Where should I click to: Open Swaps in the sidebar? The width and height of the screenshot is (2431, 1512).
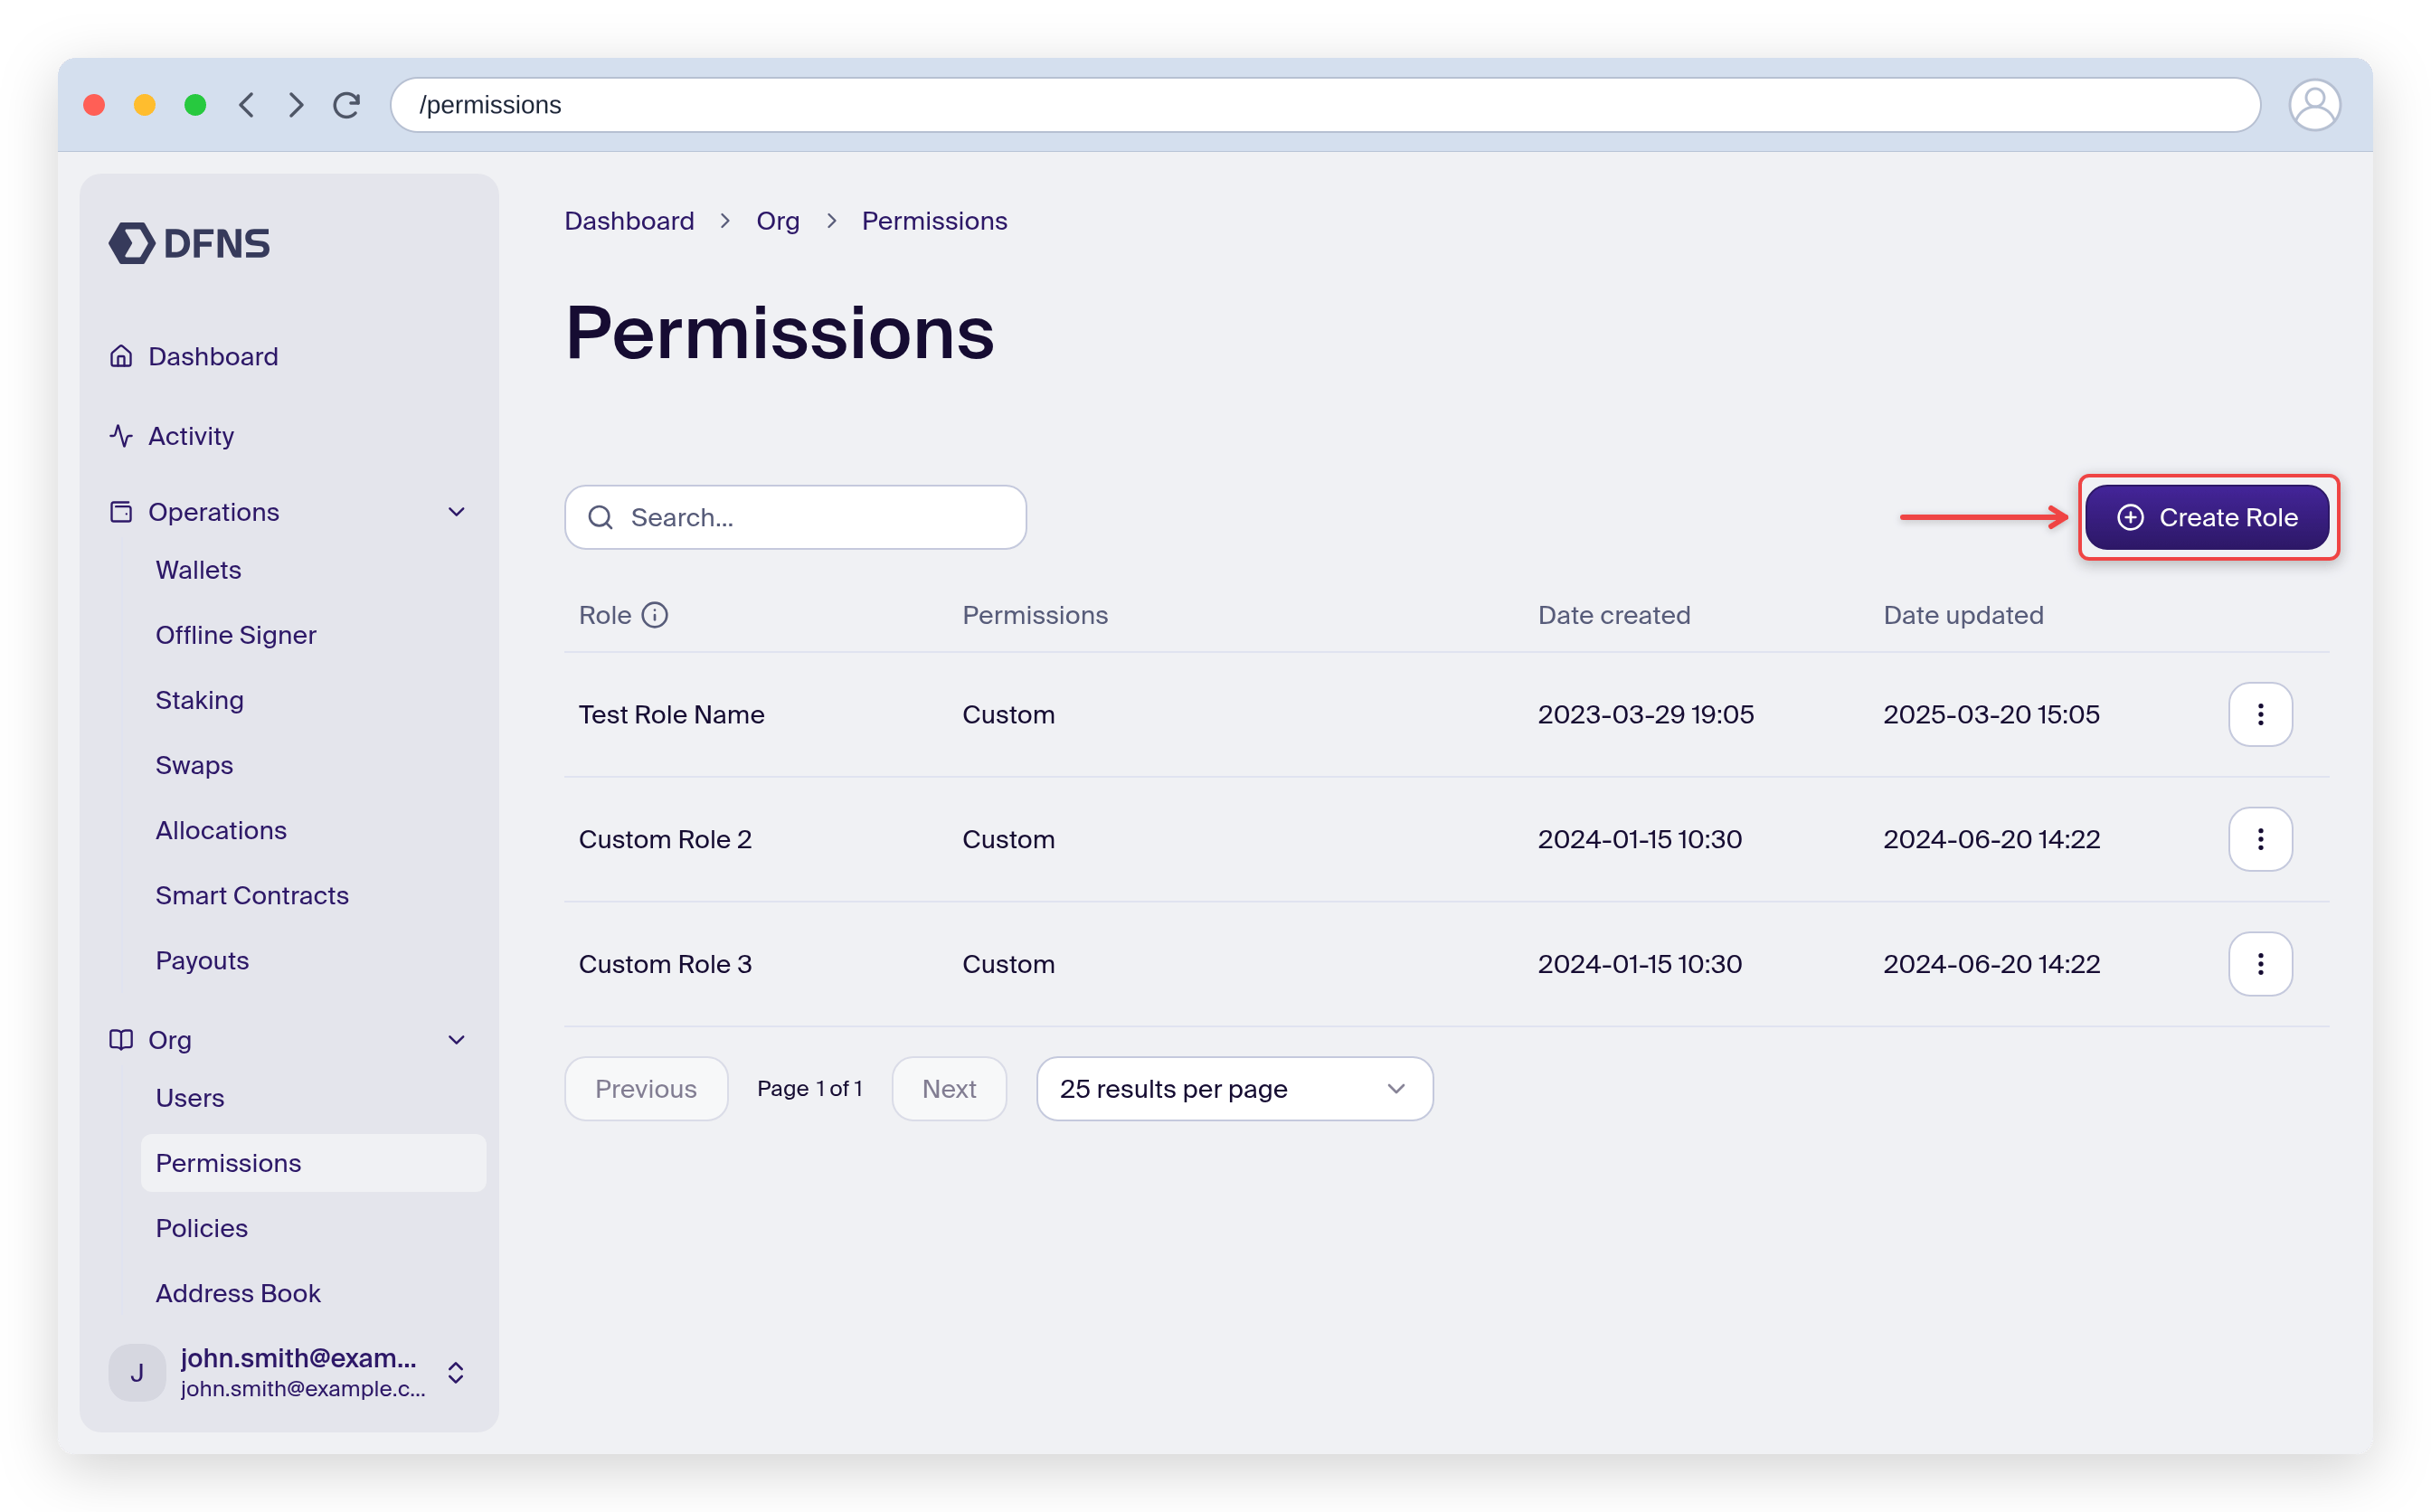(x=194, y=765)
